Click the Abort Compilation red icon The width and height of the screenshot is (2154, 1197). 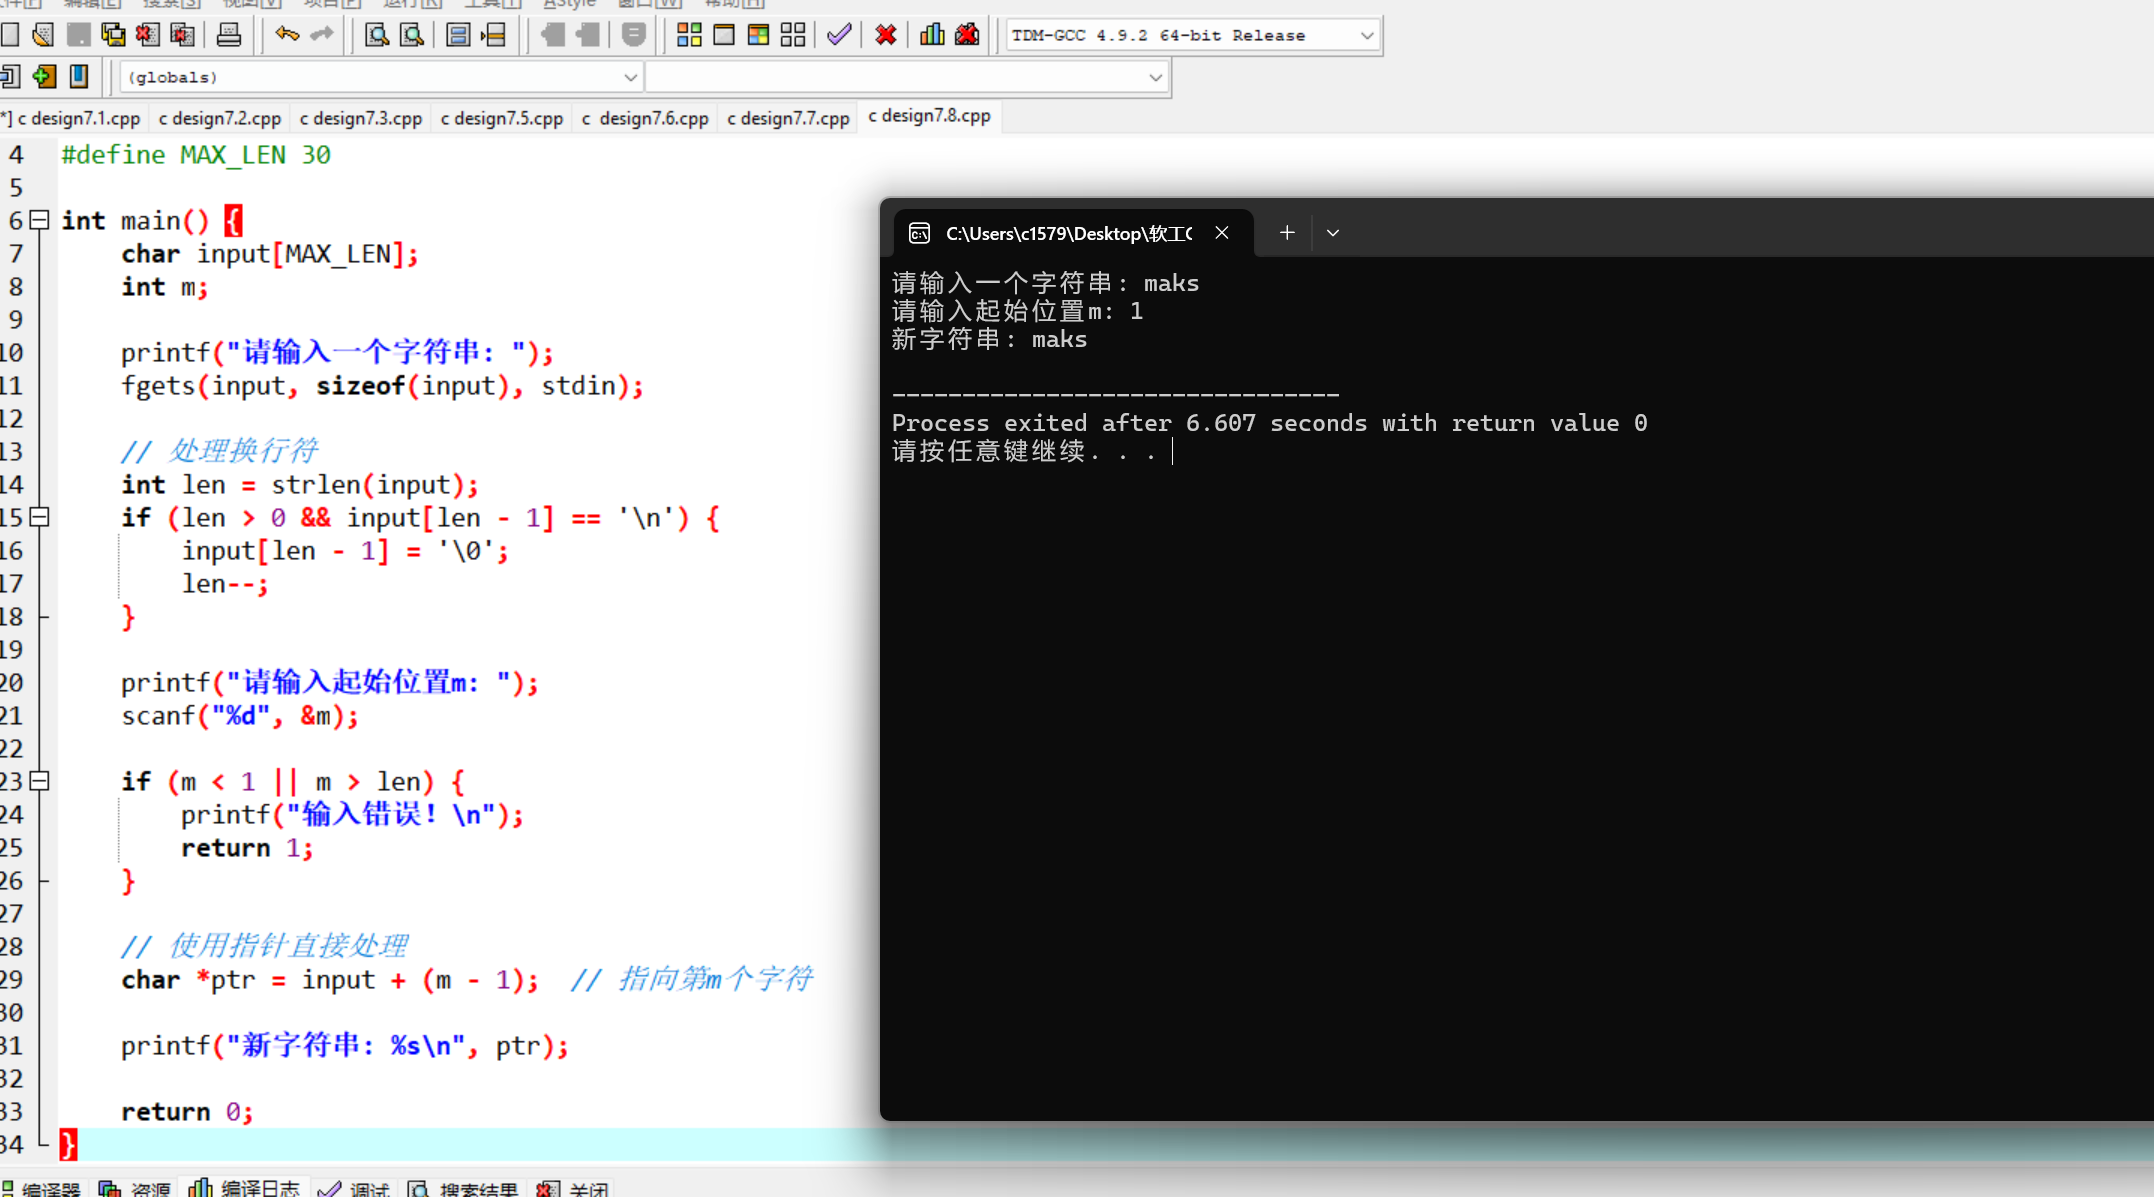tap(885, 35)
